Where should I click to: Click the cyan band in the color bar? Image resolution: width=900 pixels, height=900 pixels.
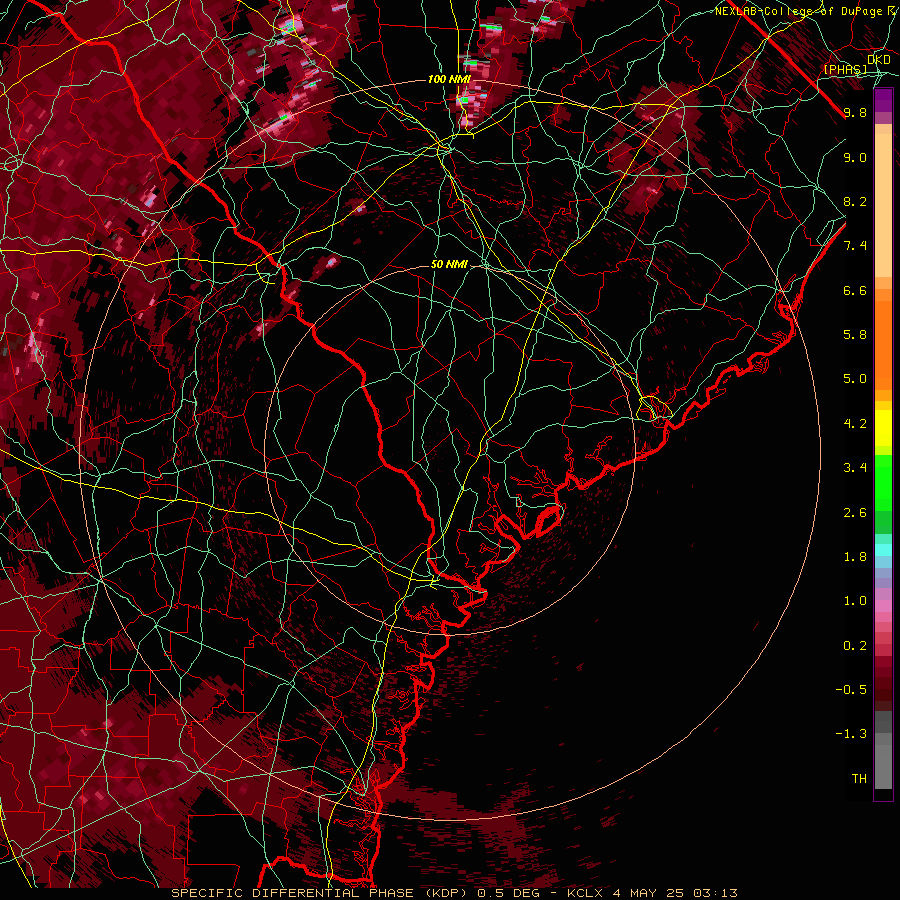tap(883, 550)
